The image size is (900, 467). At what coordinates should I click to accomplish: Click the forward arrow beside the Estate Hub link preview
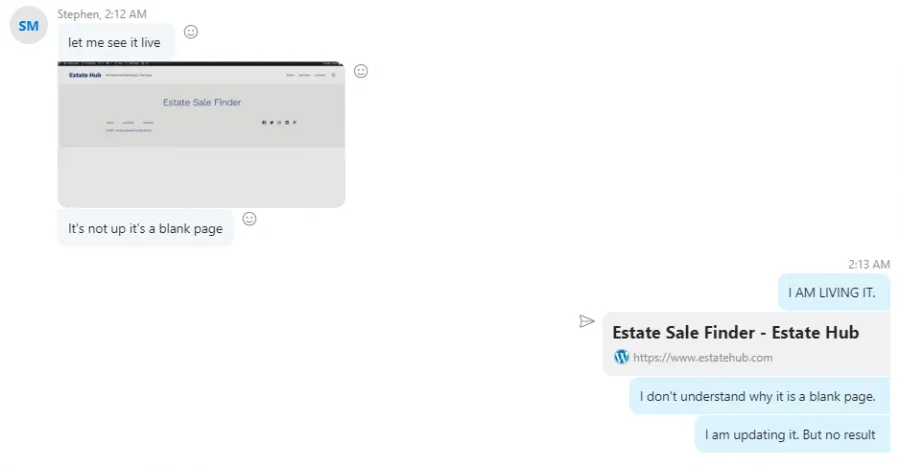[x=587, y=321]
